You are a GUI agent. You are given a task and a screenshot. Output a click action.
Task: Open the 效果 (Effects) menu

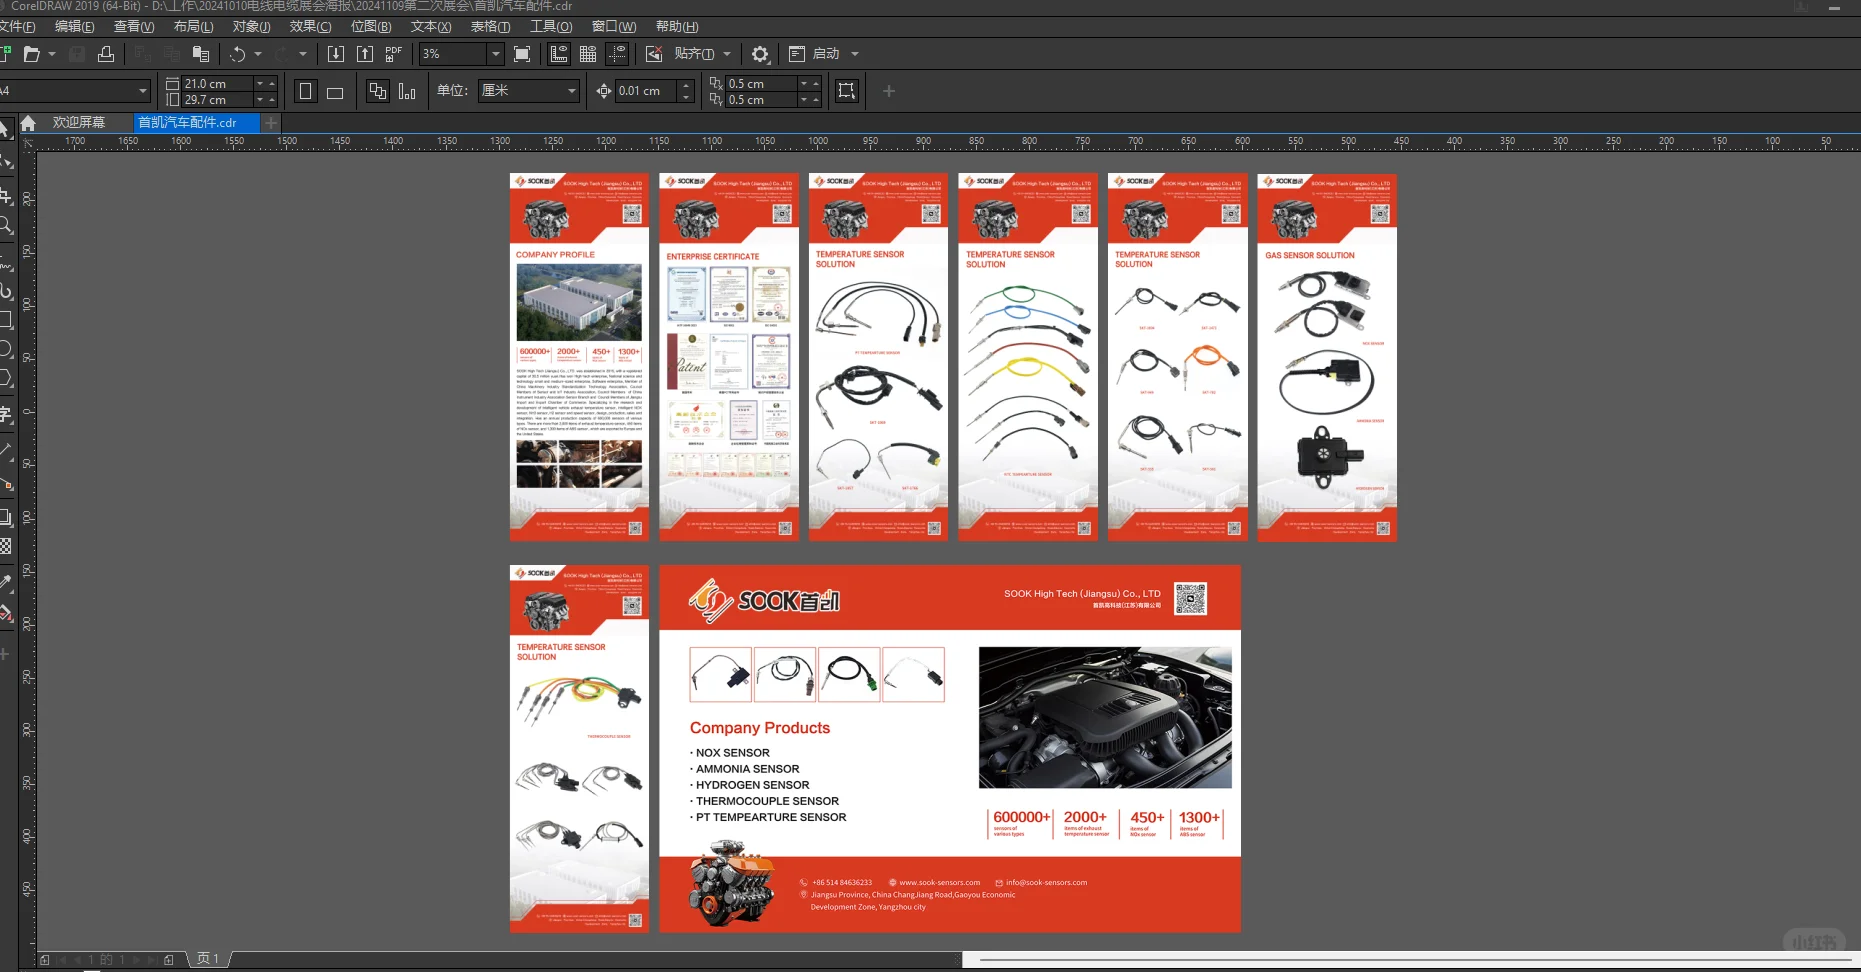[x=310, y=26]
